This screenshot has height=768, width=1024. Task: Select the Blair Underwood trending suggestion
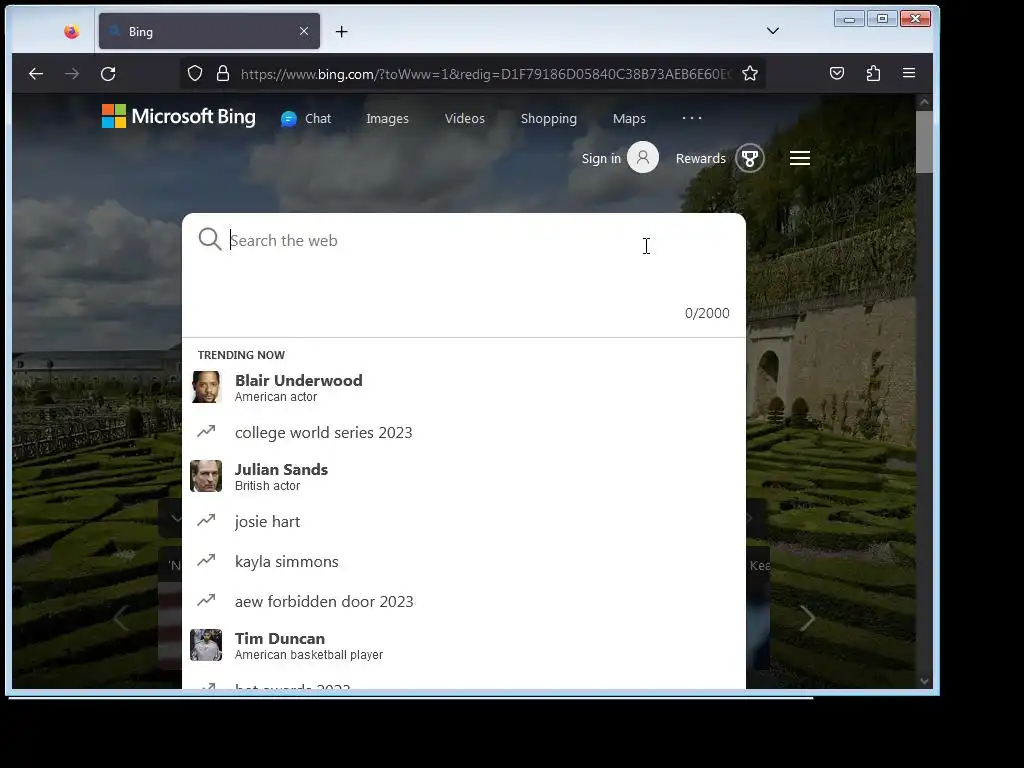click(464, 387)
